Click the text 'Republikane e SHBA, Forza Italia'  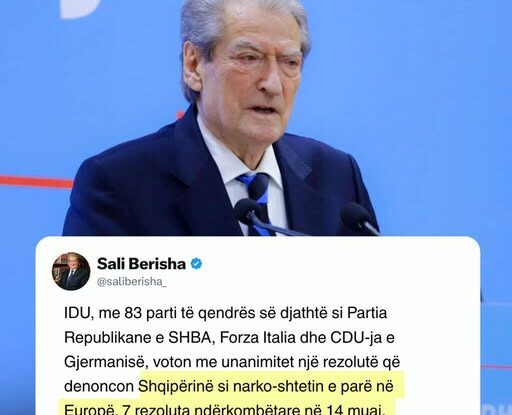[180, 338]
